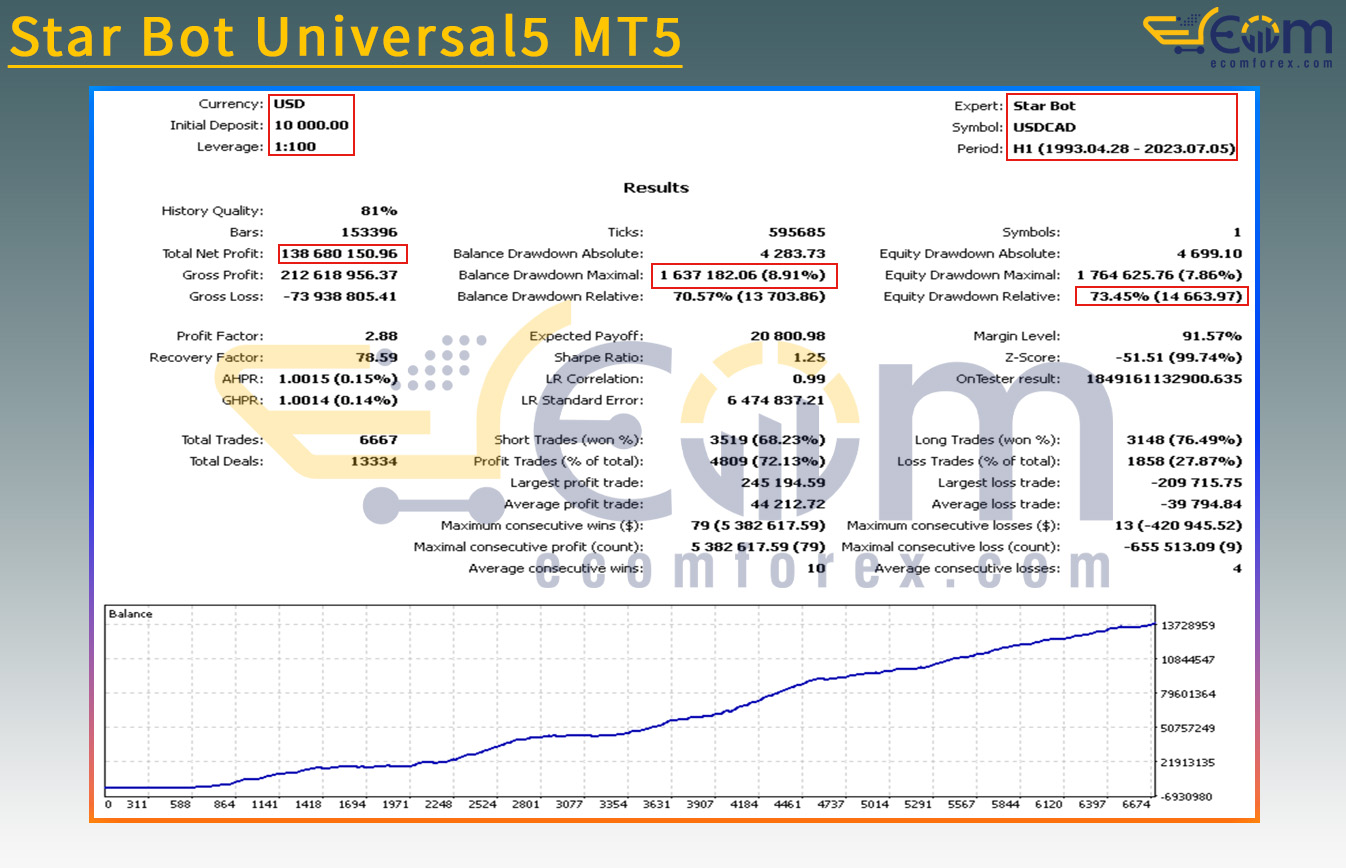Select AHPR value 1.0015 (0.15%)

pos(336,379)
